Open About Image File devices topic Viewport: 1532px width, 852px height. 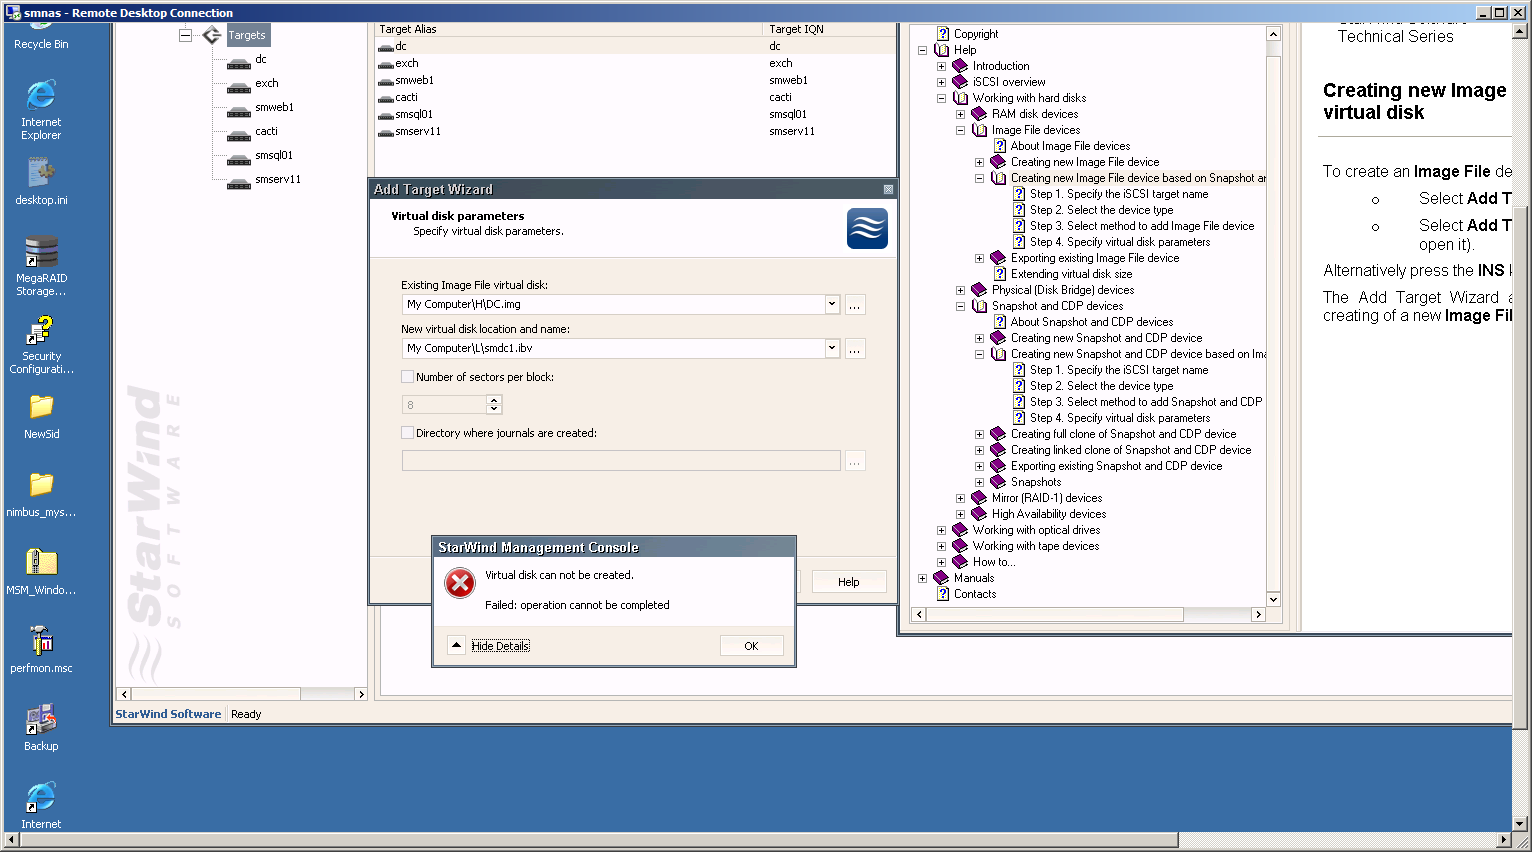[1070, 146]
